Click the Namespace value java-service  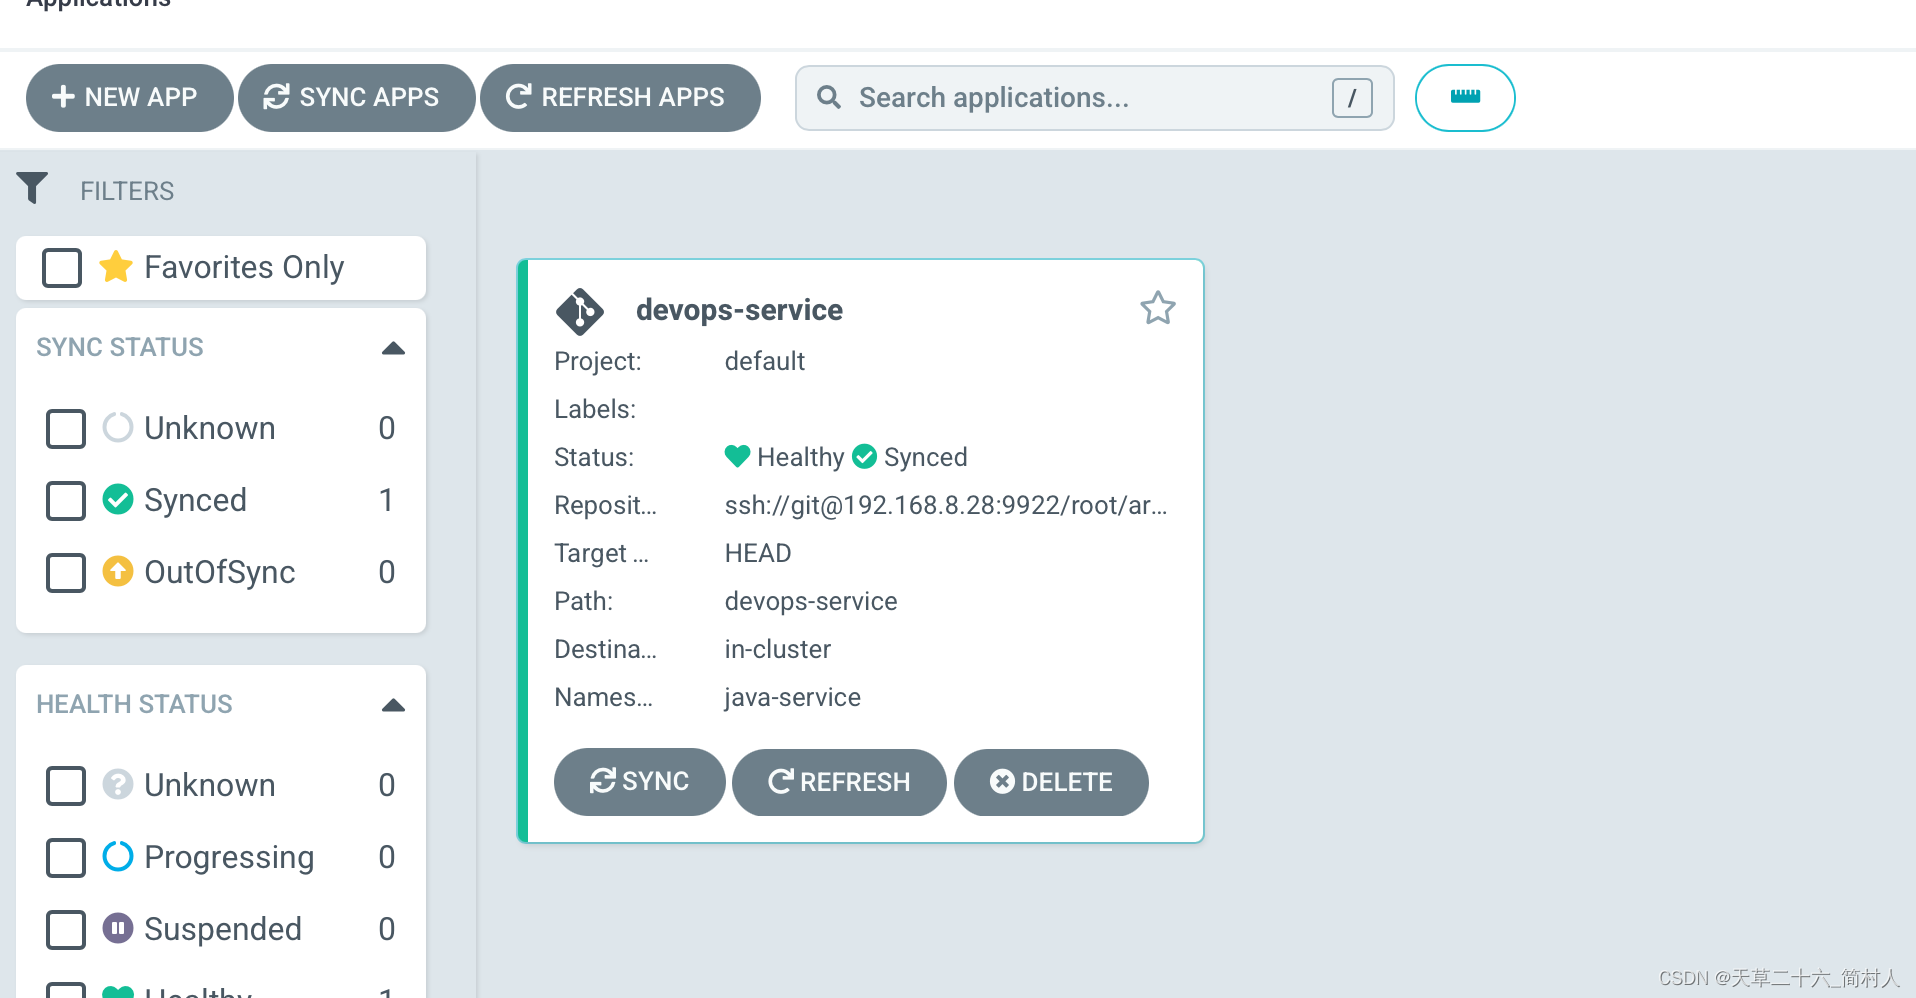click(792, 697)
